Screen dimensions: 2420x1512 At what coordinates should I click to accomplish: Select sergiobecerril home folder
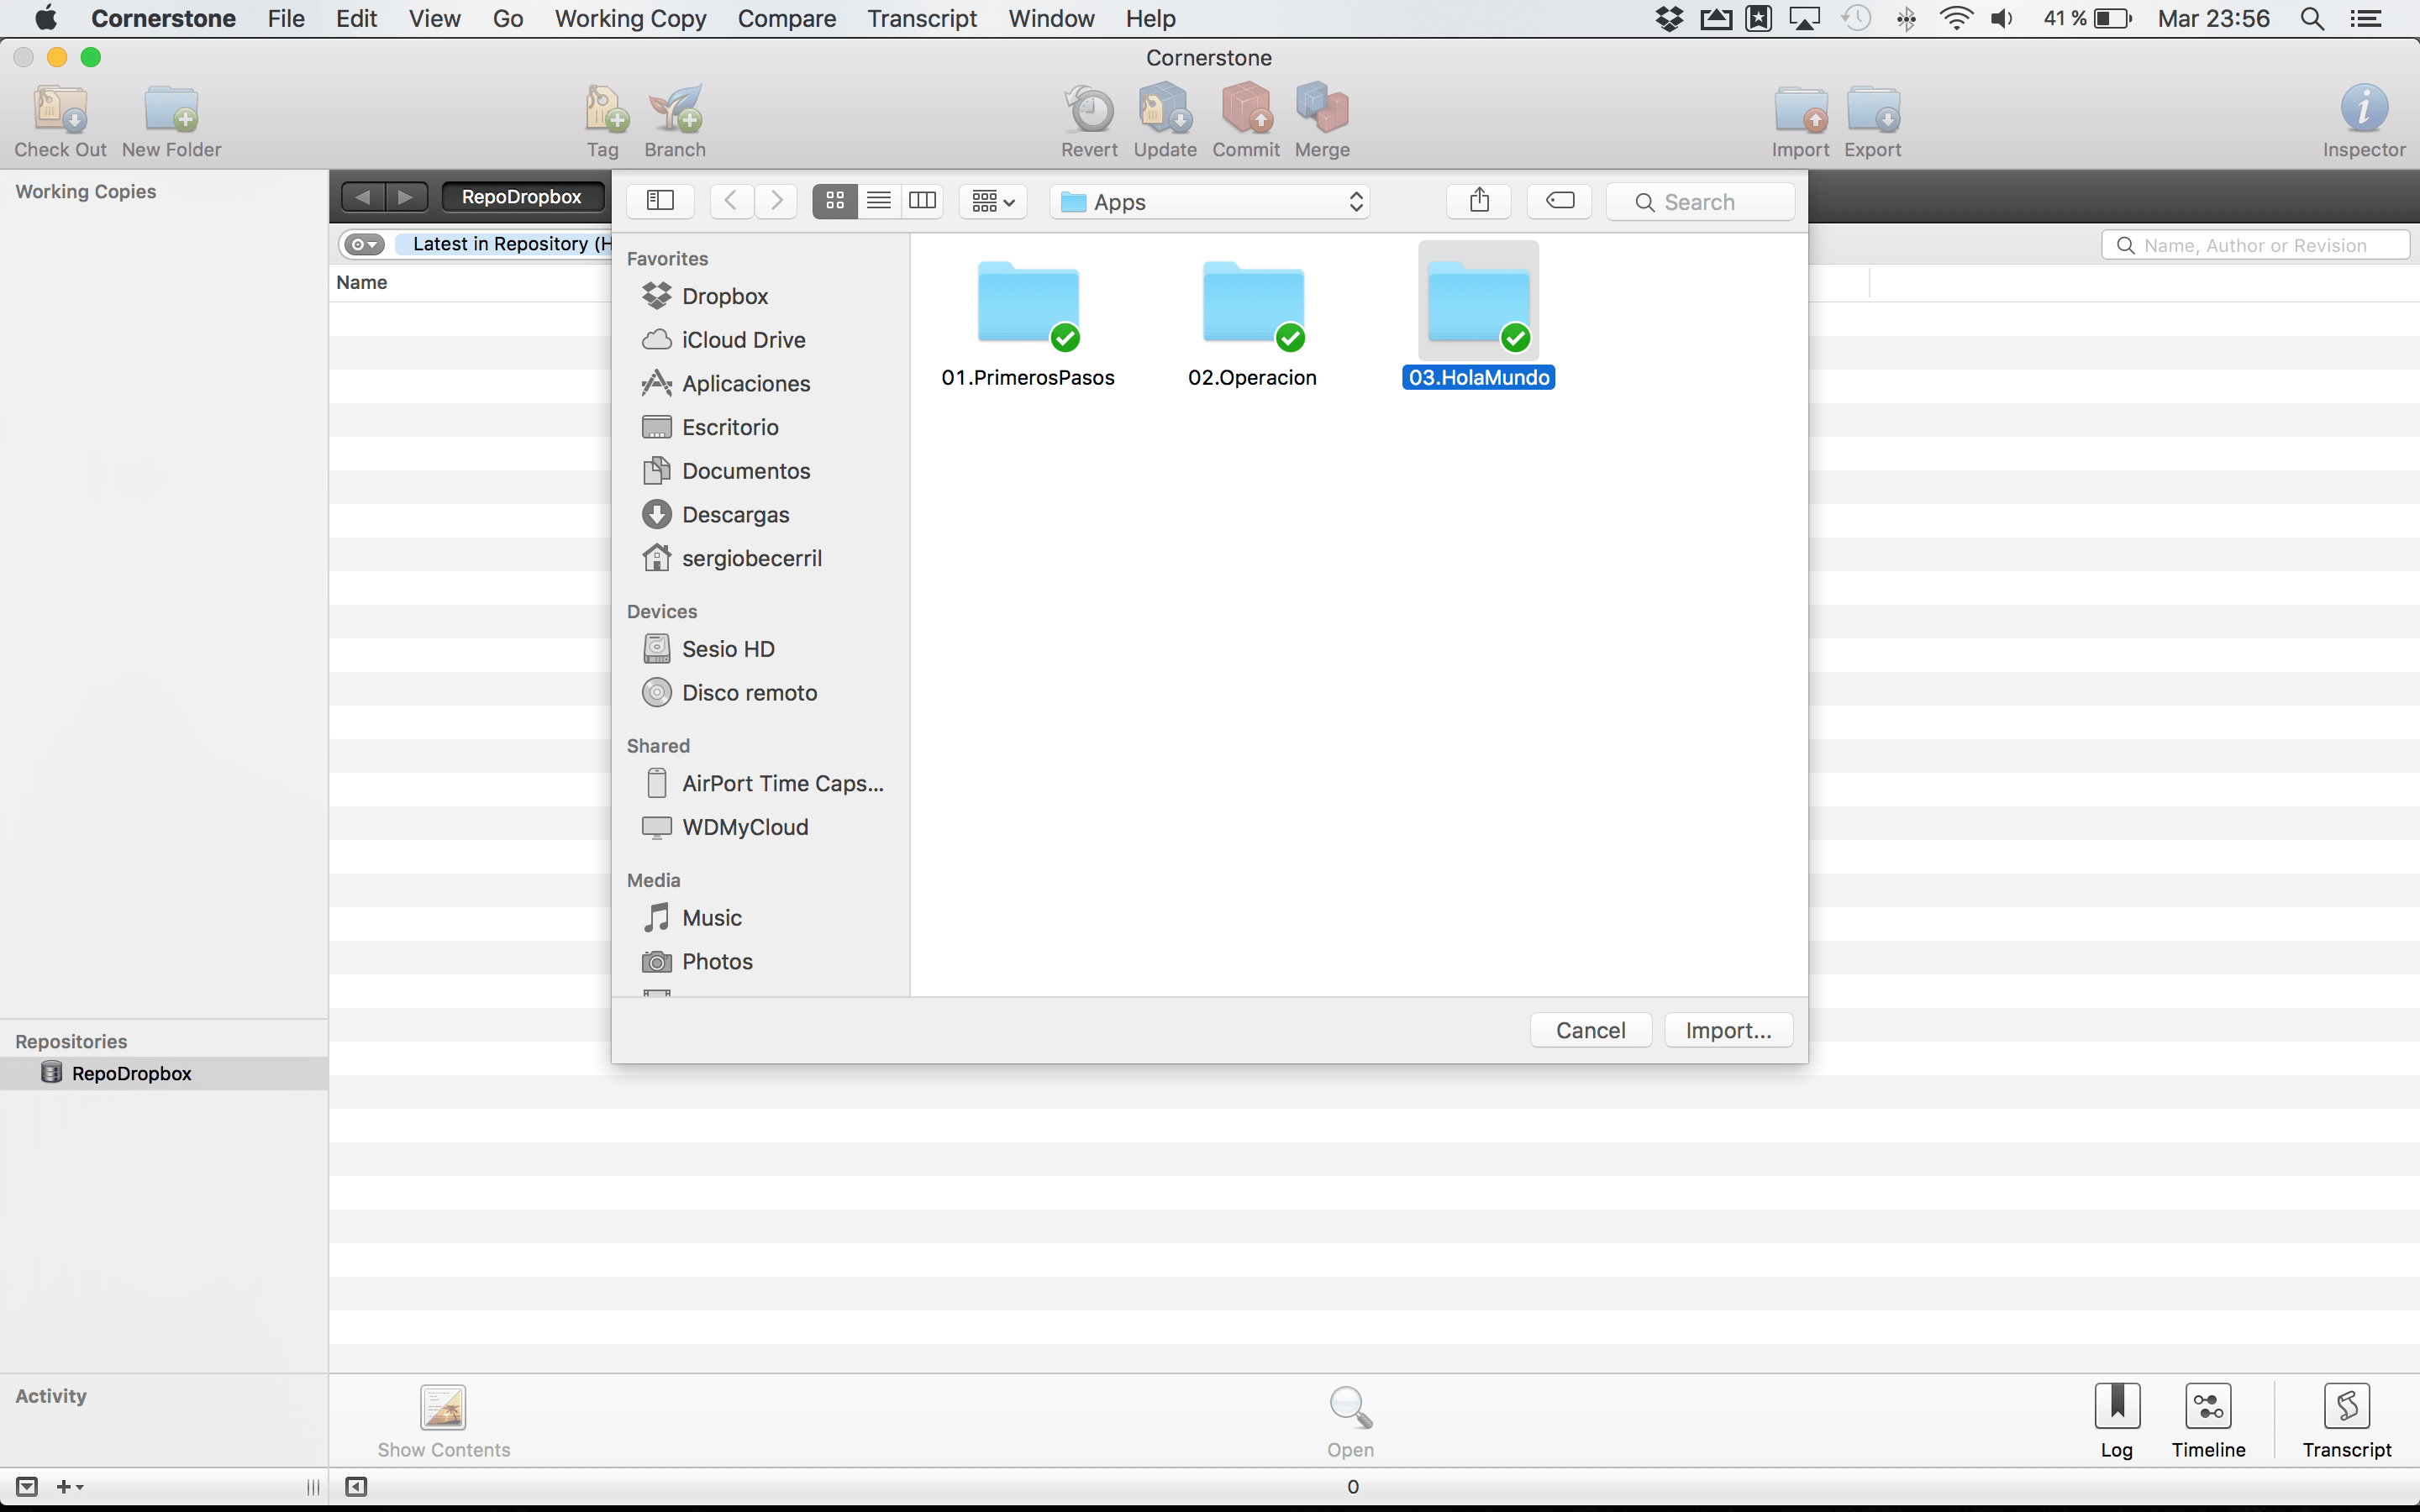point(751,558)
